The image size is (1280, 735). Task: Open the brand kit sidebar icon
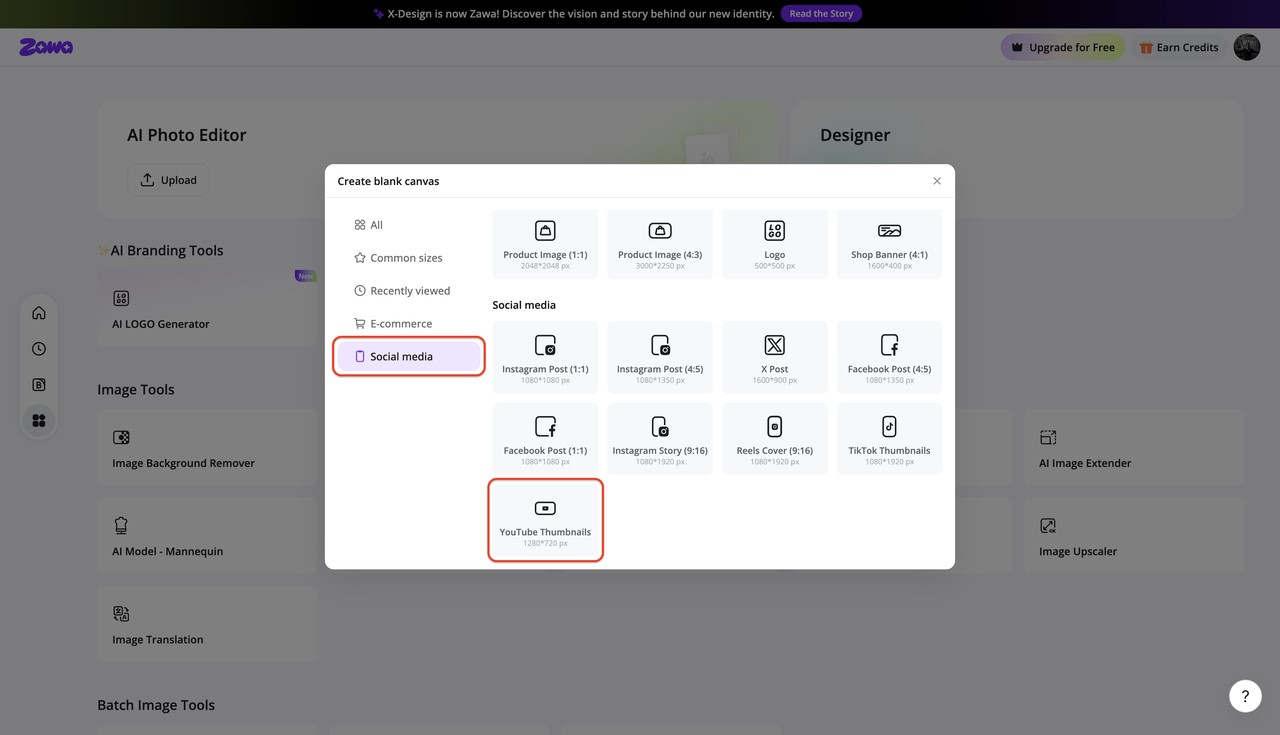coord(39,385)
